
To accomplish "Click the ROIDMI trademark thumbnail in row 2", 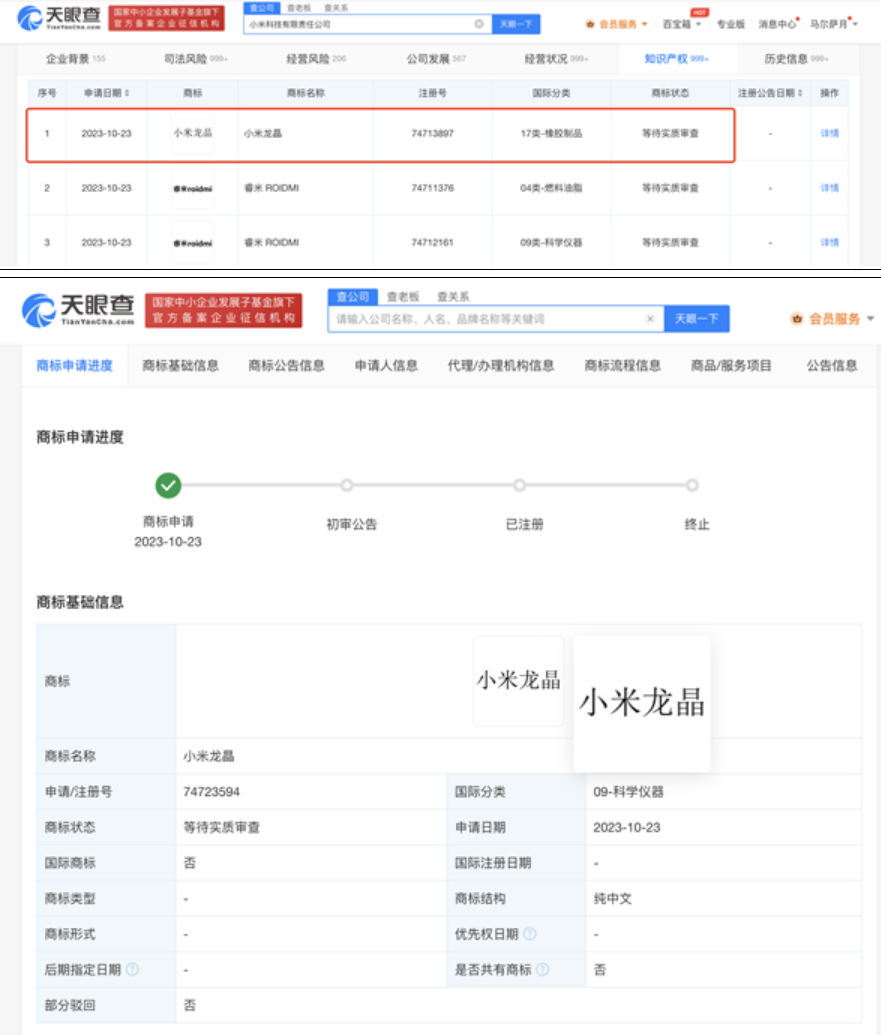I will (x=193, y=188).
